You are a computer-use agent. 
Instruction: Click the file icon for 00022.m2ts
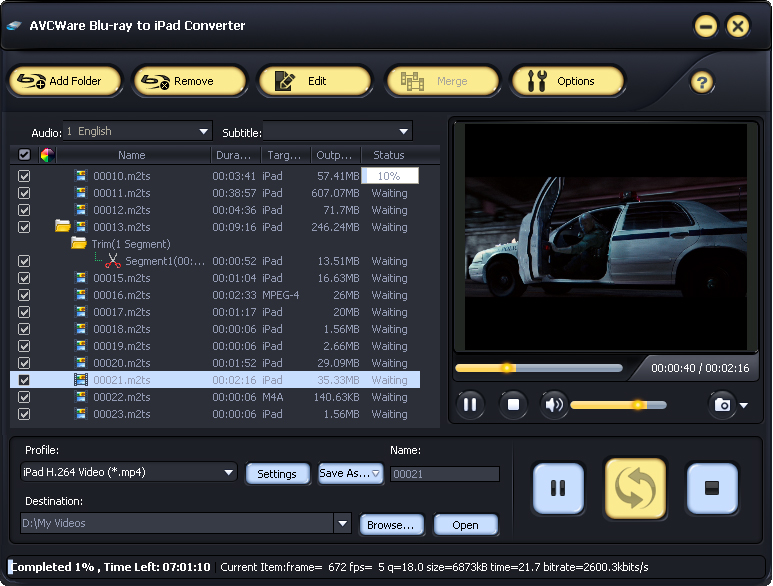(x=81, y=397)
